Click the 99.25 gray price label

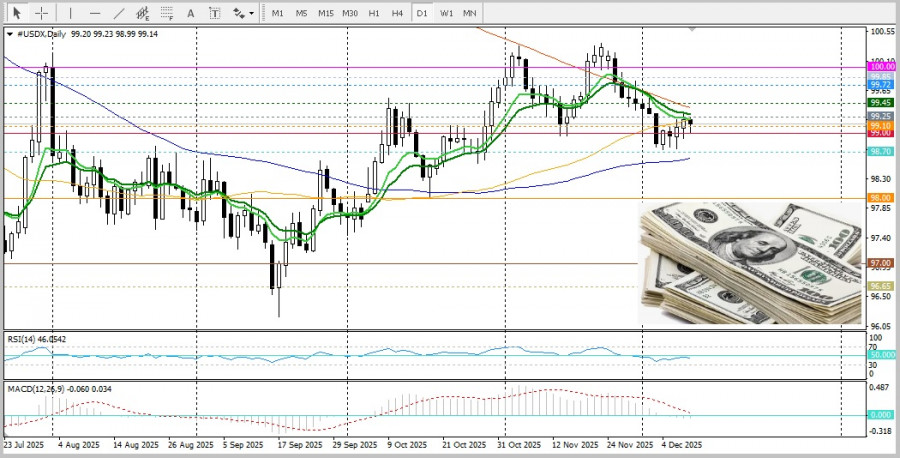(880, 116)
